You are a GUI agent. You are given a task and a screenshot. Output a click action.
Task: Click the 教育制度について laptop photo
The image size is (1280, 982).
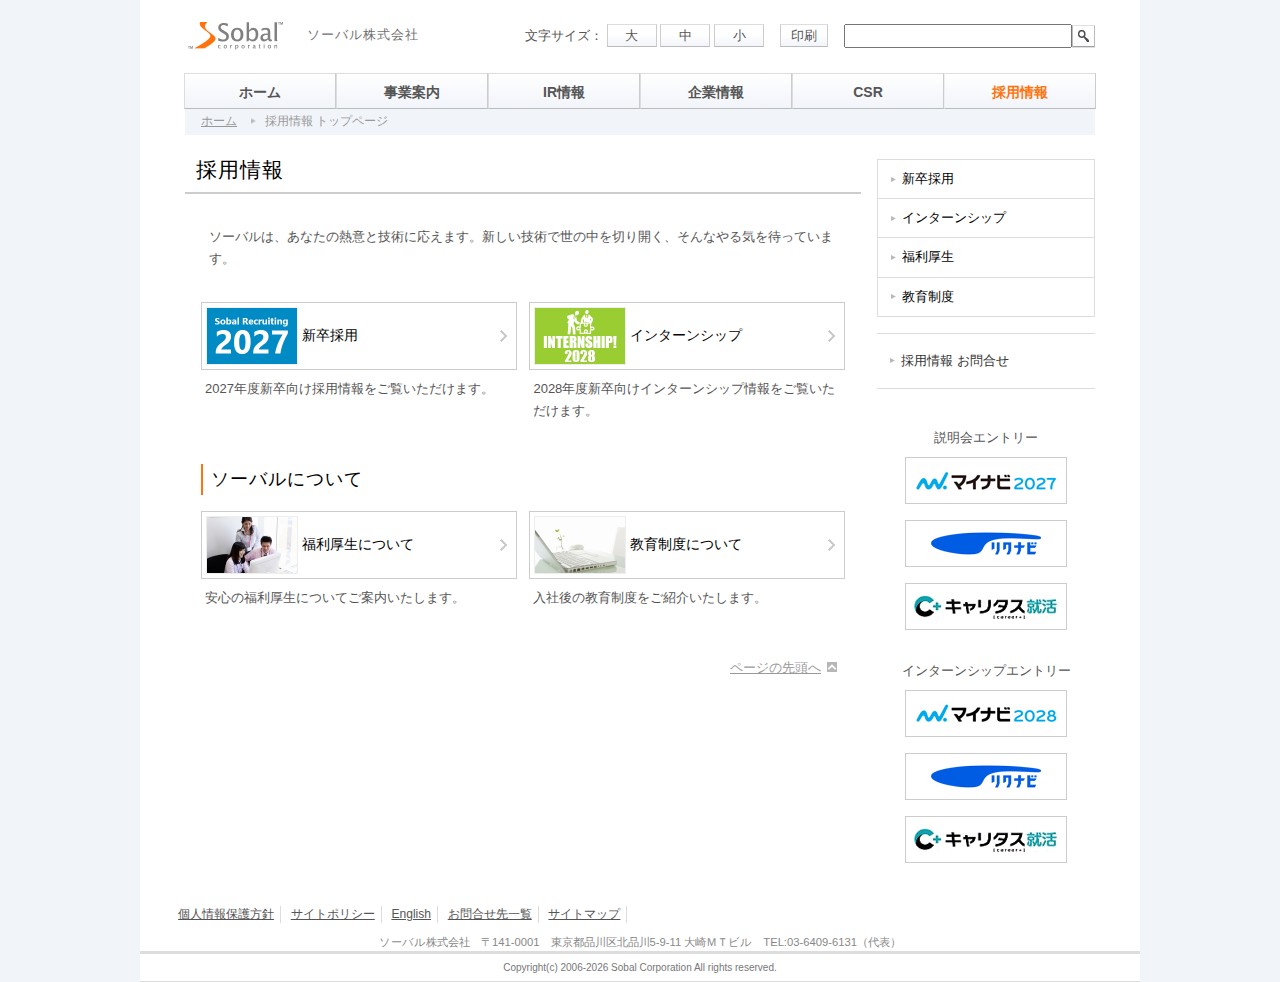tap(580, 545)
